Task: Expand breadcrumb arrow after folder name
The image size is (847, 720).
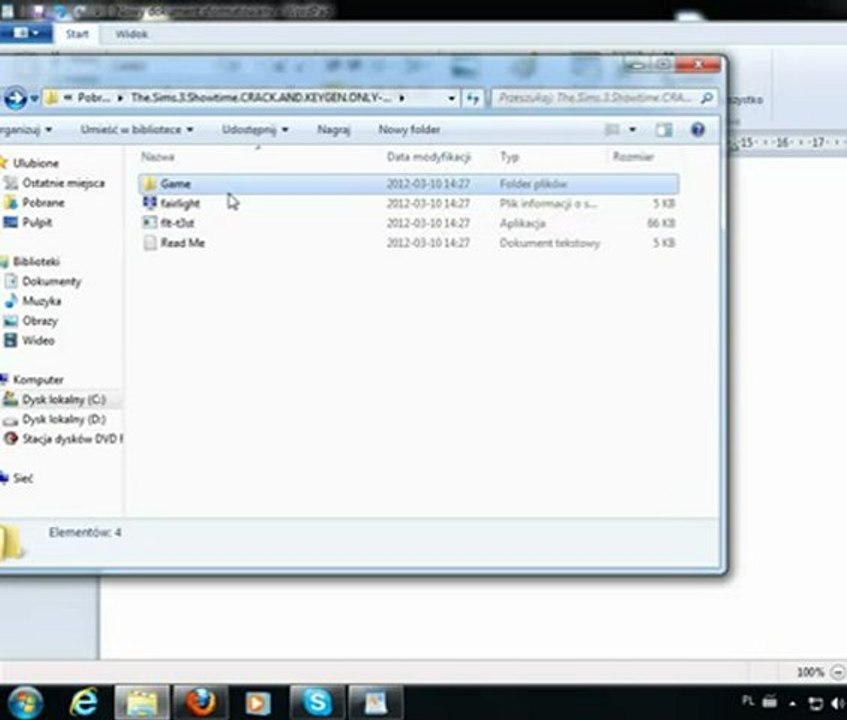Action: (x=401, y=98)
